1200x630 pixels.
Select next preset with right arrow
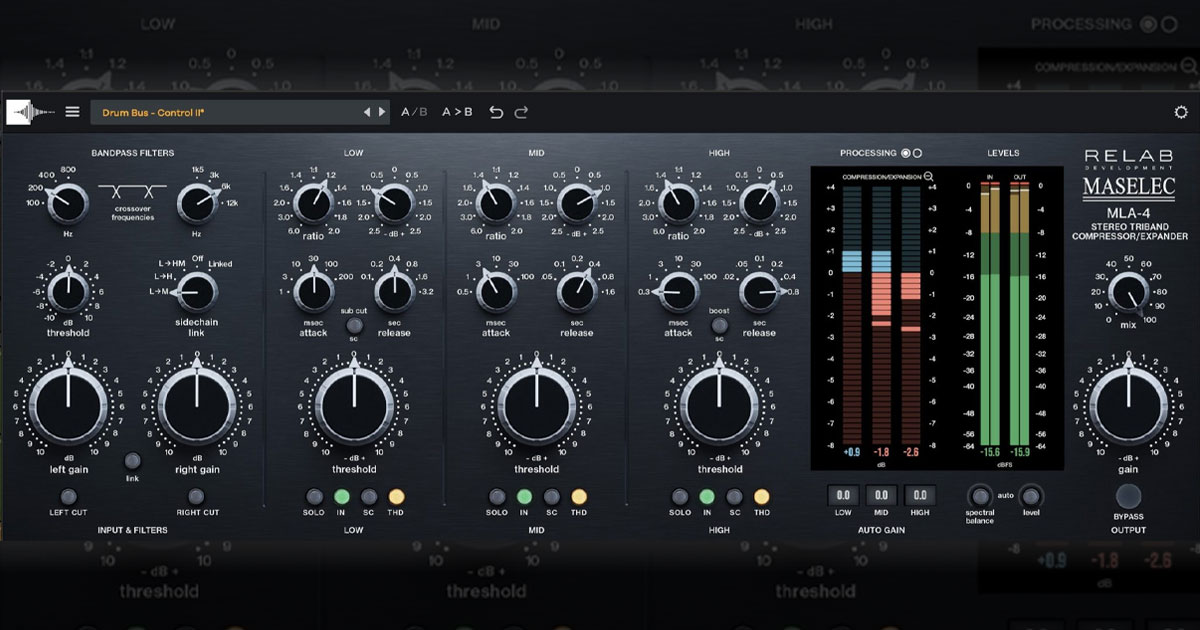click(x=381, y=112)
